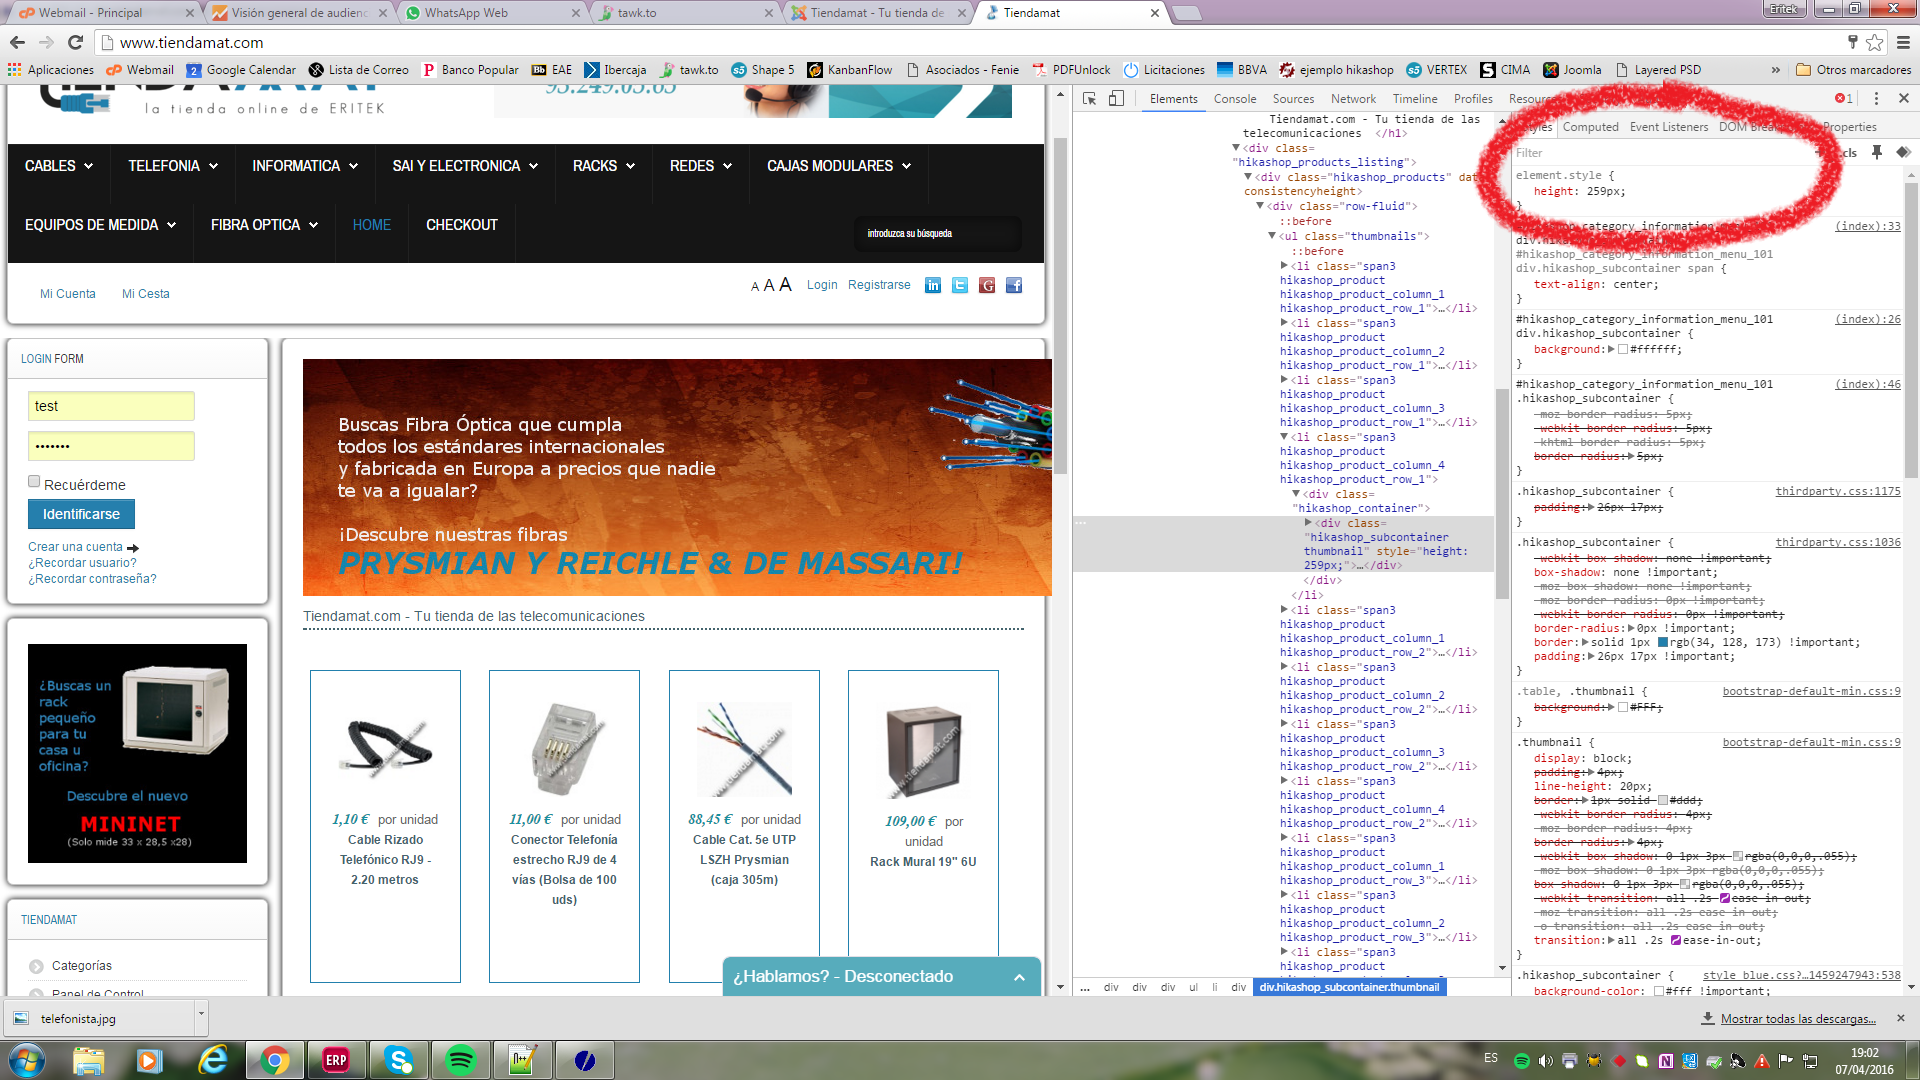This screenshot has height=1080, width=1920.
Task: Click the Identificarse login button
Action: point(81,514)
